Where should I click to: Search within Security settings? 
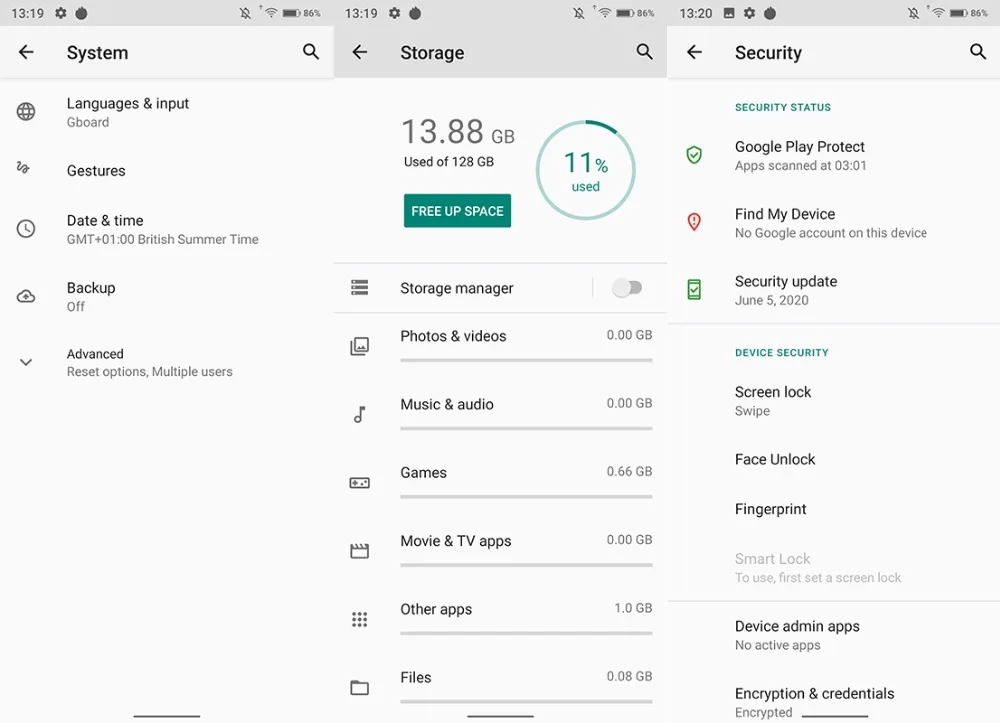[978, 52]
